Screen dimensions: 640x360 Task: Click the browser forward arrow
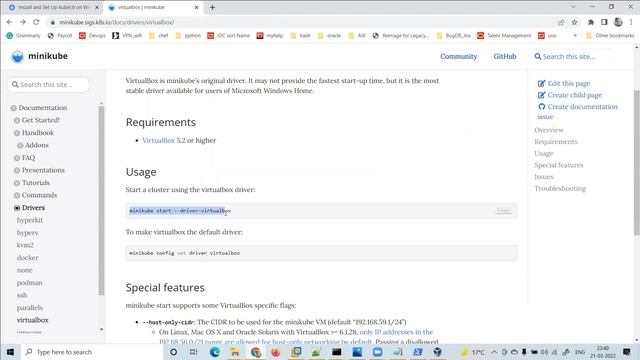(23, 22)
